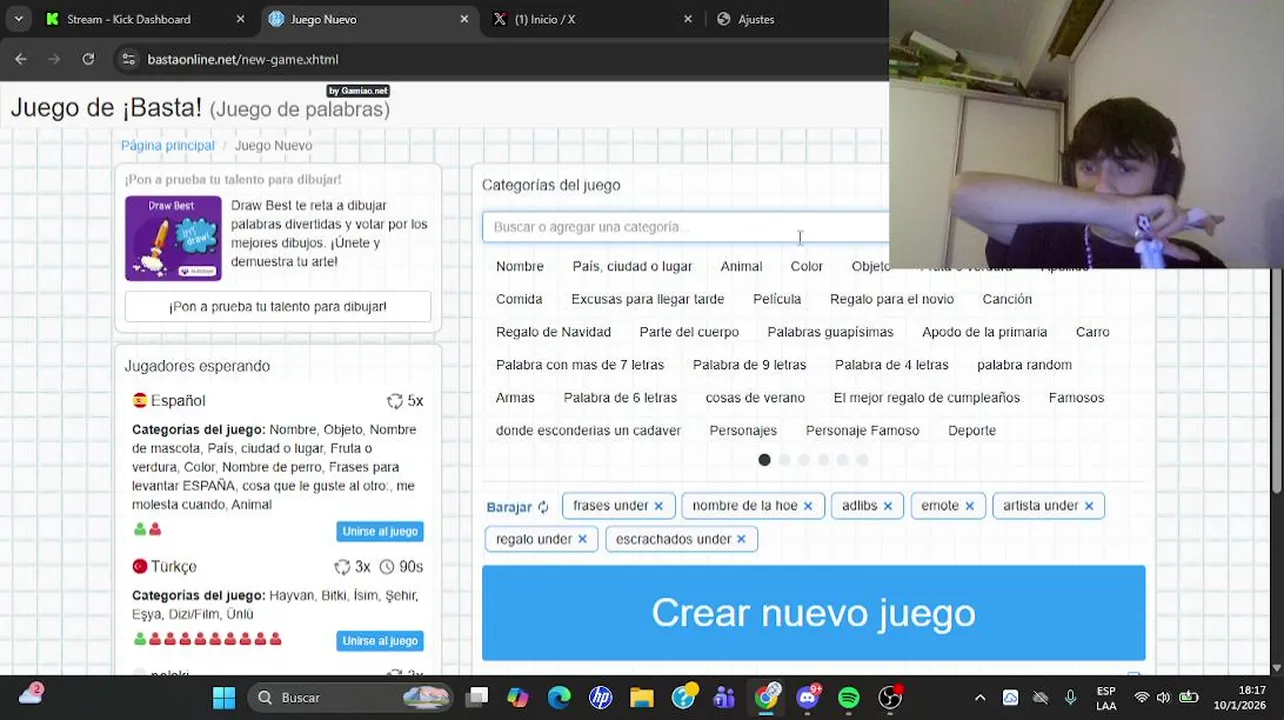Image resolution: width=1284 pixels, height=720 pixels.
Task: Remove the 'escrachados under' category tag
Action: point(741,539)
